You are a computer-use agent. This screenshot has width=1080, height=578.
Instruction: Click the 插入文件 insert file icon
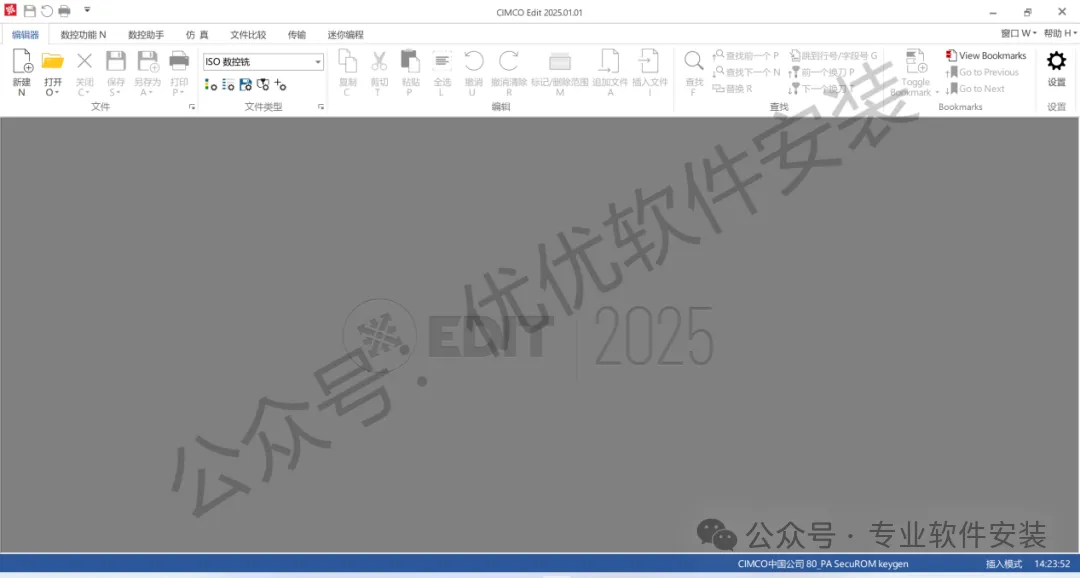pos(649,61)
